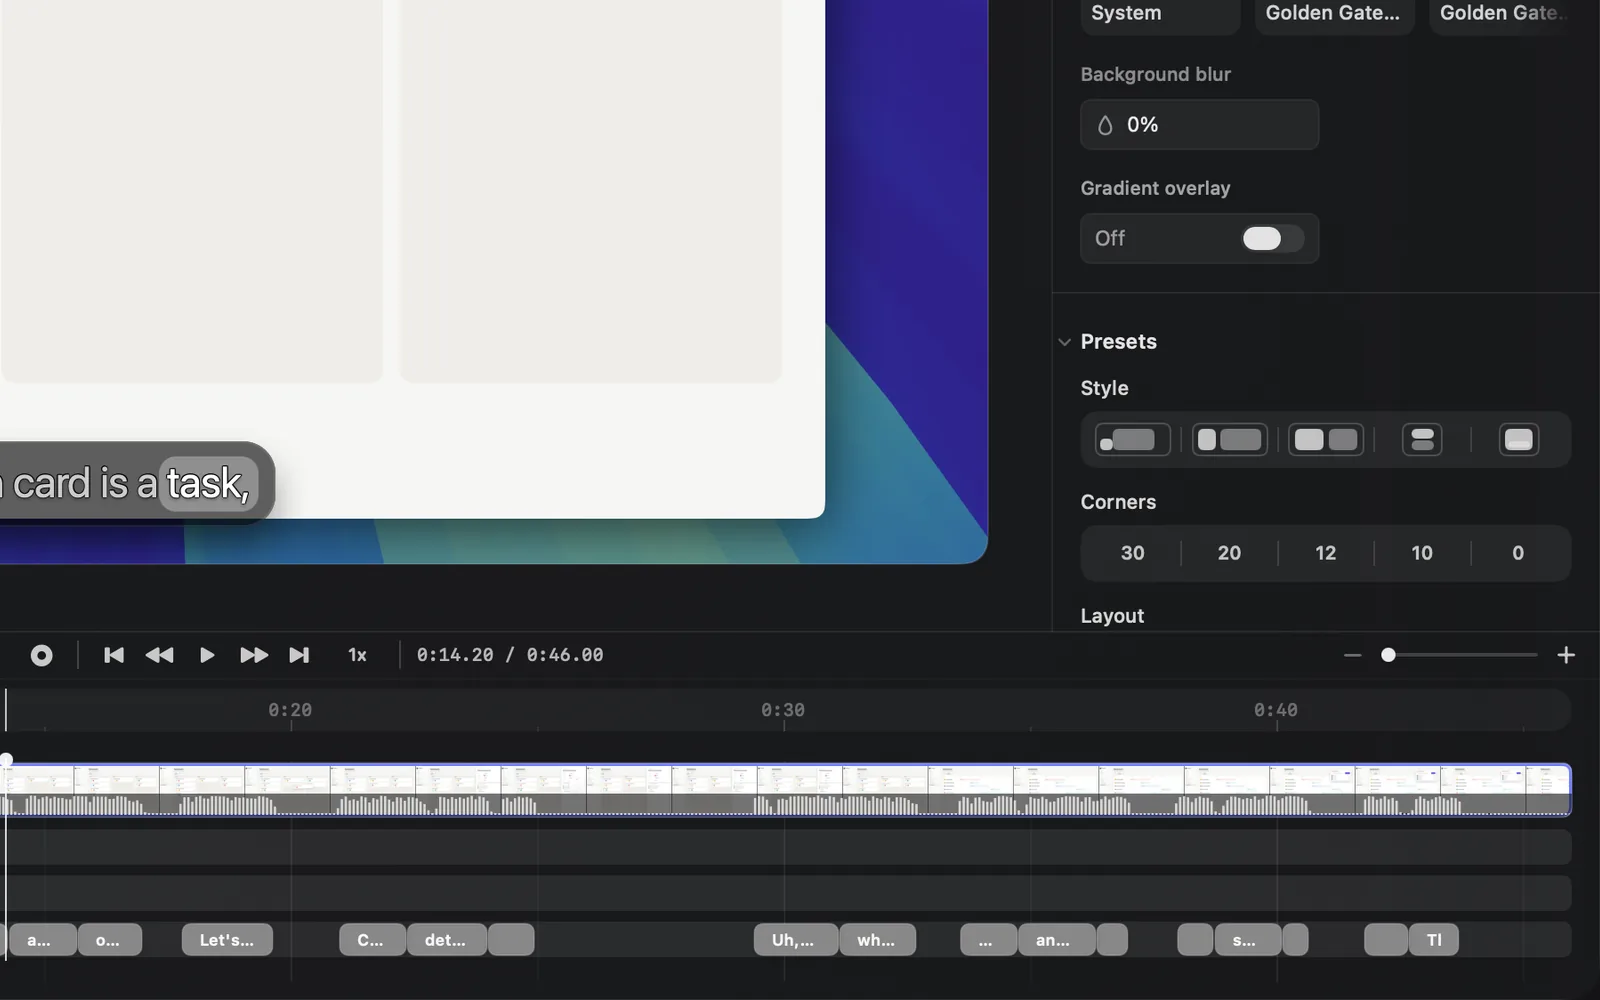The image size is (1600, 1000).
Task: Set Corners to 0
Action: tap(1518, 553)
